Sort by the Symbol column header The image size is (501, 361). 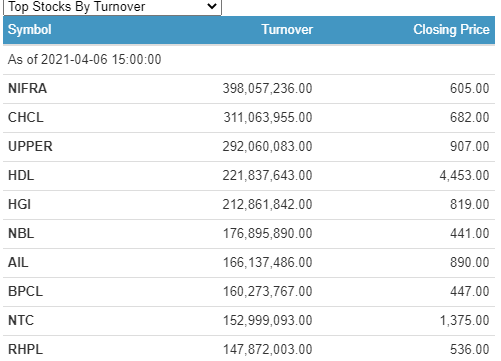30,29
